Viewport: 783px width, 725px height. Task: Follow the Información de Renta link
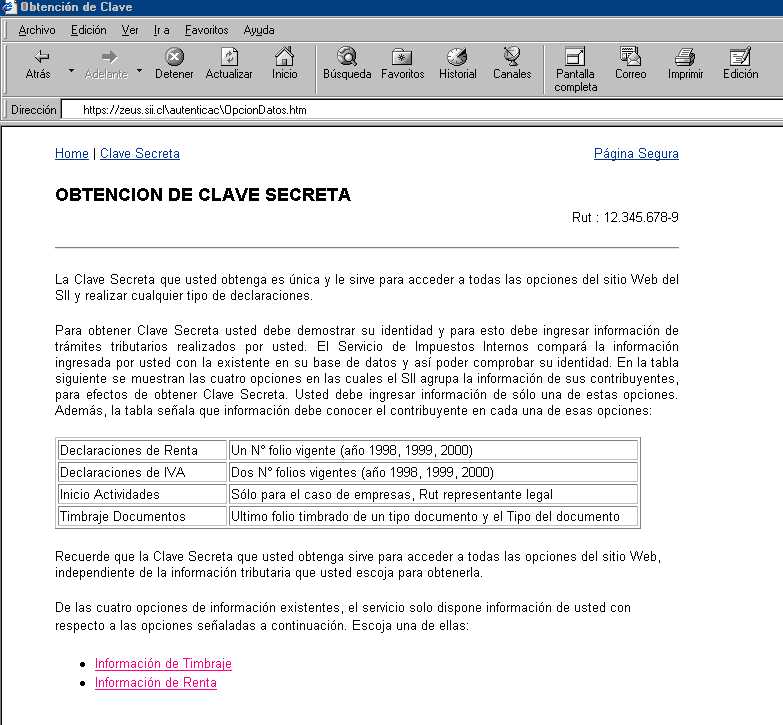click(155, 683)
